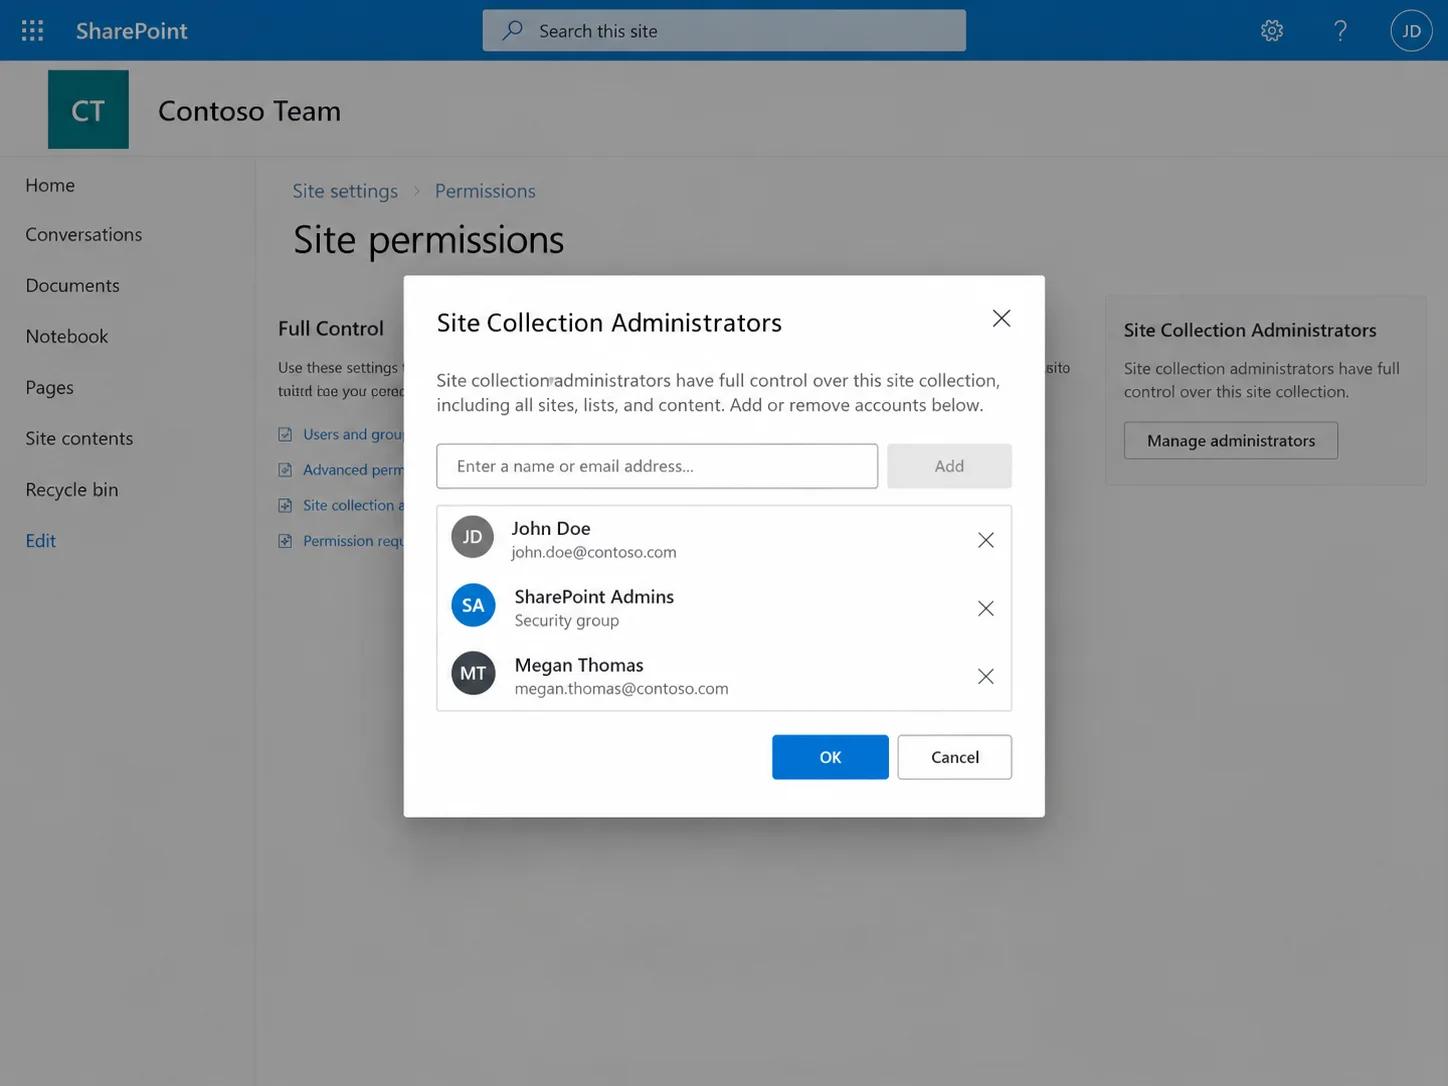Click the dialog title Site Collection Administrators
Viewport: 1448px width, 1086px height.
609,322
